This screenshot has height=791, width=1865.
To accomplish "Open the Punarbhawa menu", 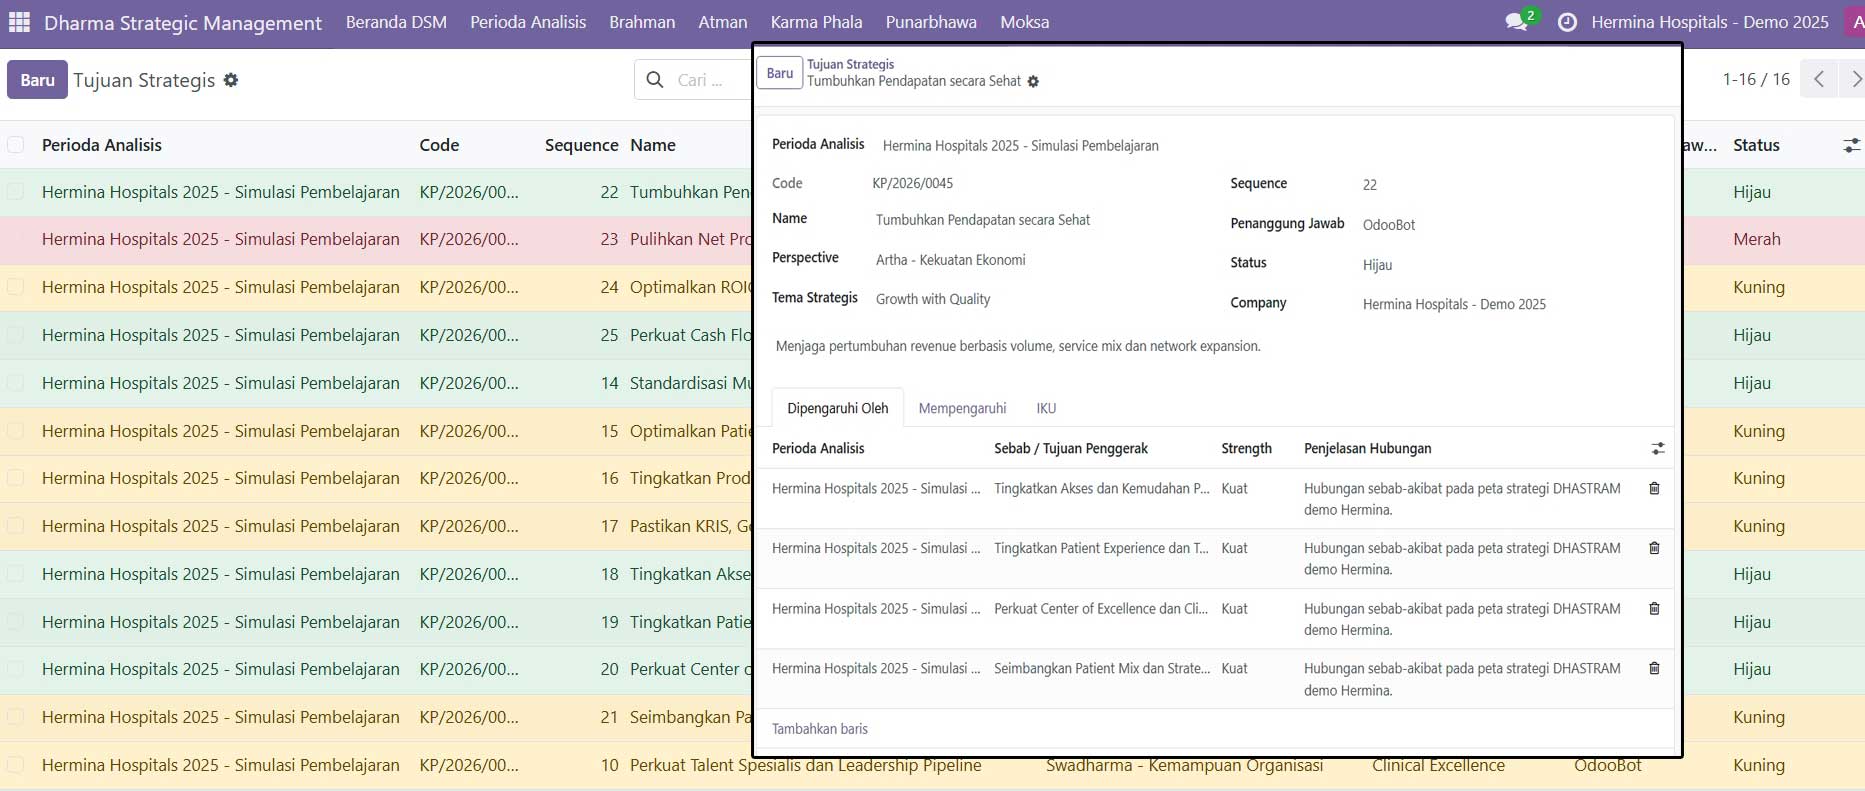I will (x=931, y=22).
